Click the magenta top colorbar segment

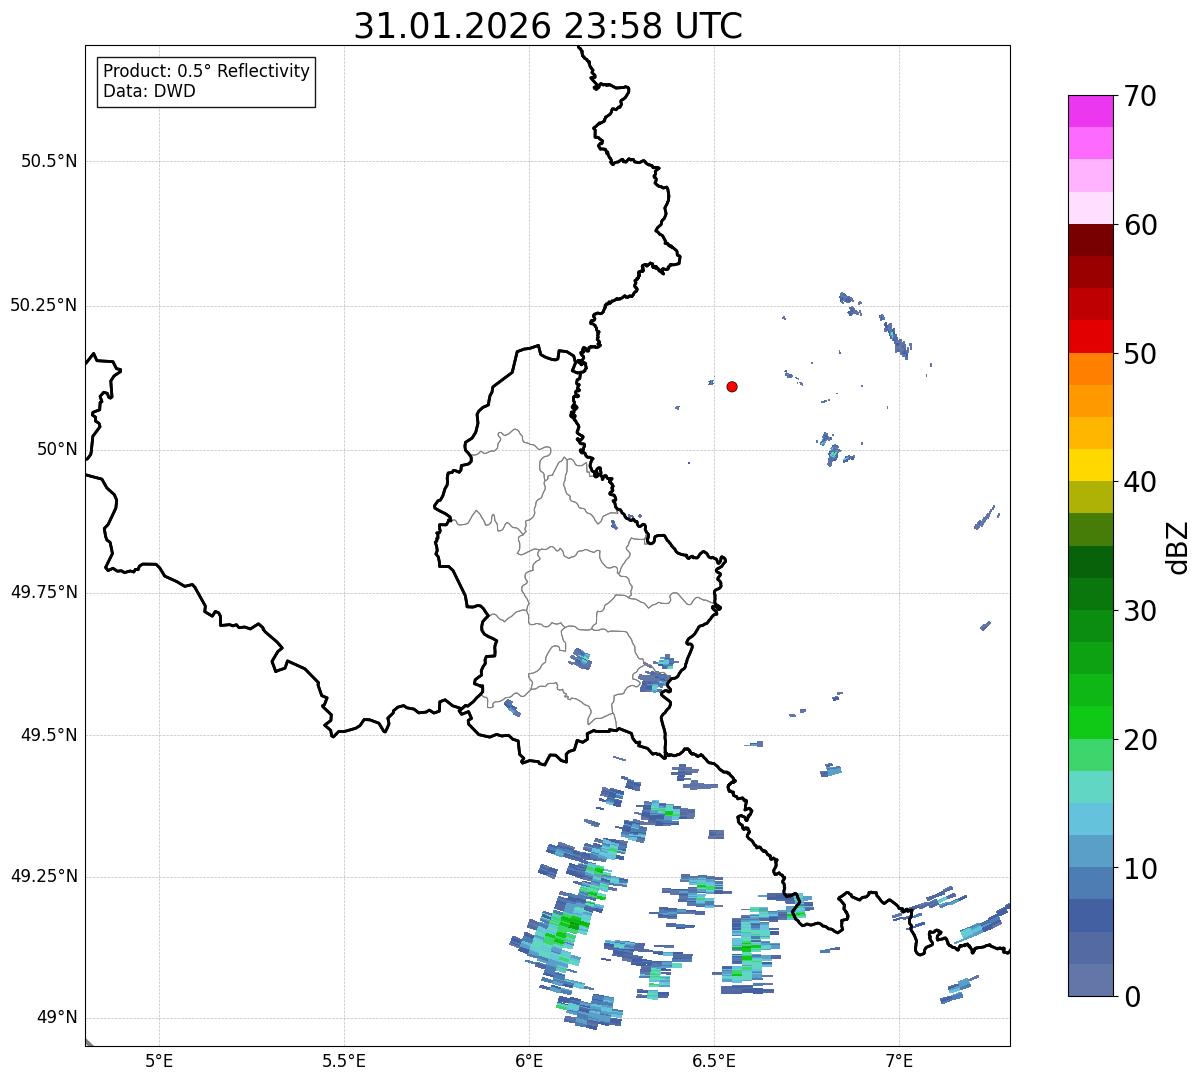coord(1091,111)
